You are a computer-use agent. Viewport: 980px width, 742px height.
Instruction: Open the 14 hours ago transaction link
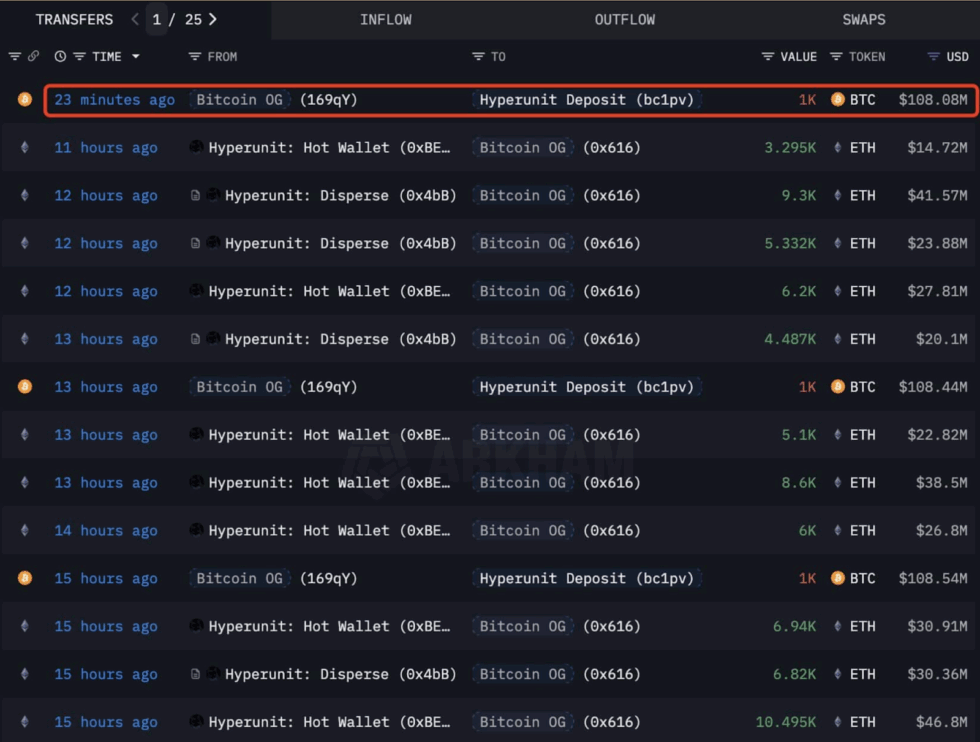(x=106, y=530)
